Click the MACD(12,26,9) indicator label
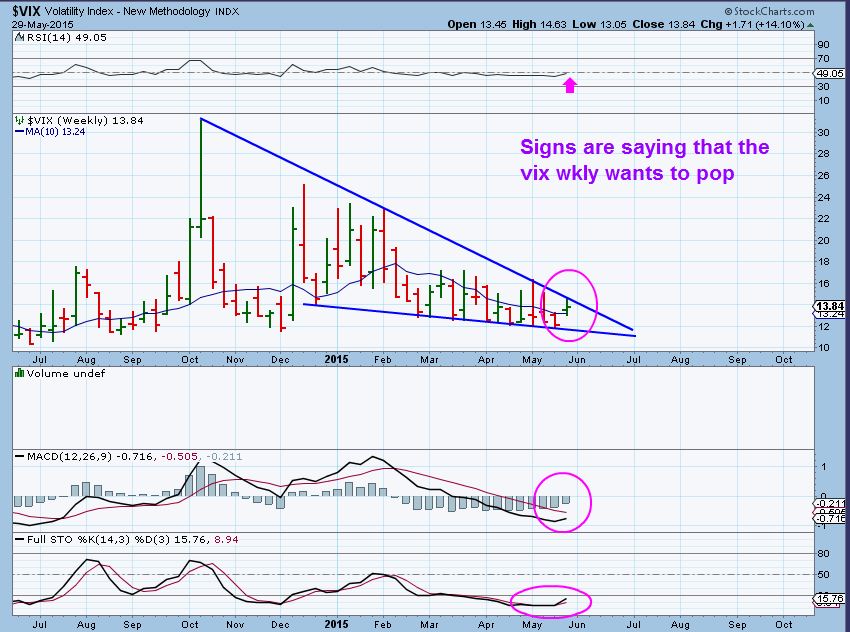Screen dimensions: 850x632 click(58, 457)
